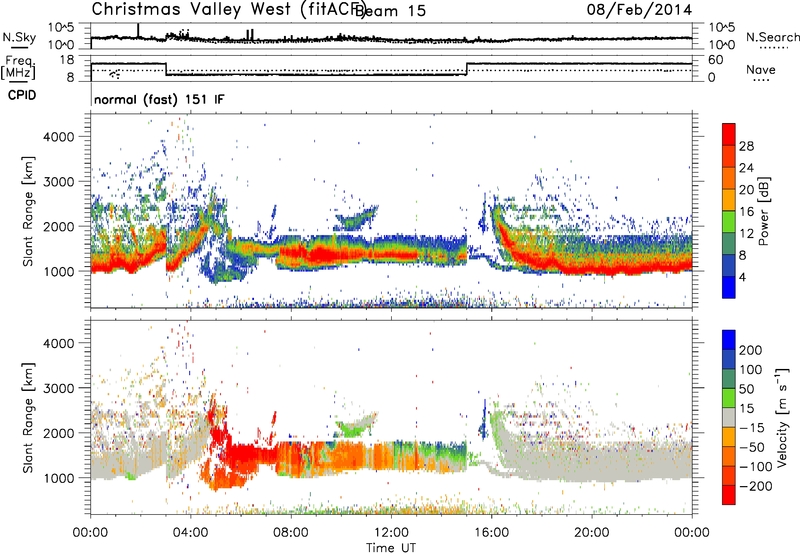Click the 'Time UT' axis title

[391, 548]
